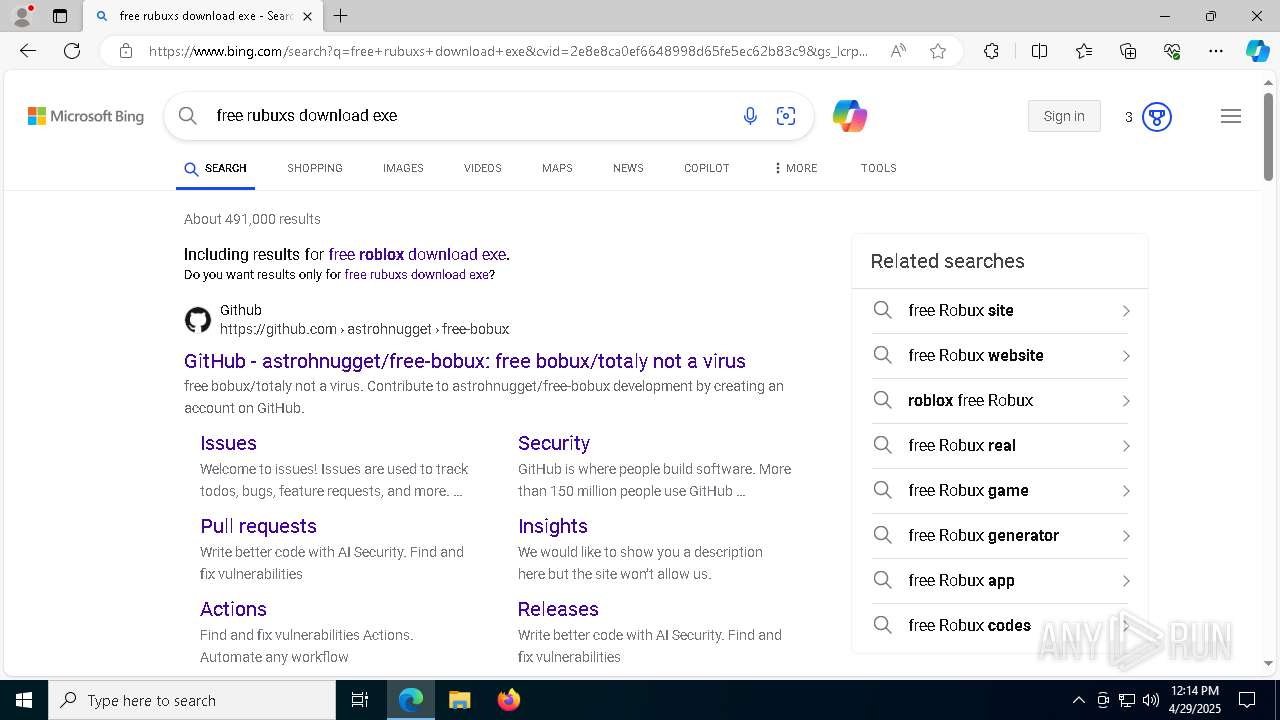1280x720 pixels.
Task: Open the Releases sublink
Action: pos(558,609)
